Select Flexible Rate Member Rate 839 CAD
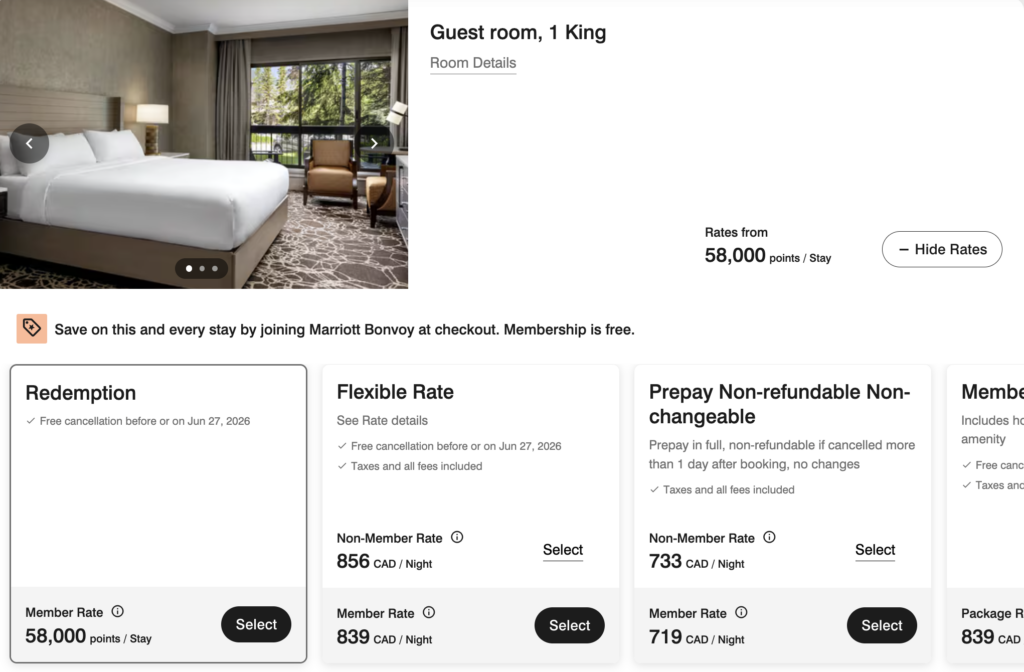The width and height of the screenshot is (1024, 672). pos(569,625)
